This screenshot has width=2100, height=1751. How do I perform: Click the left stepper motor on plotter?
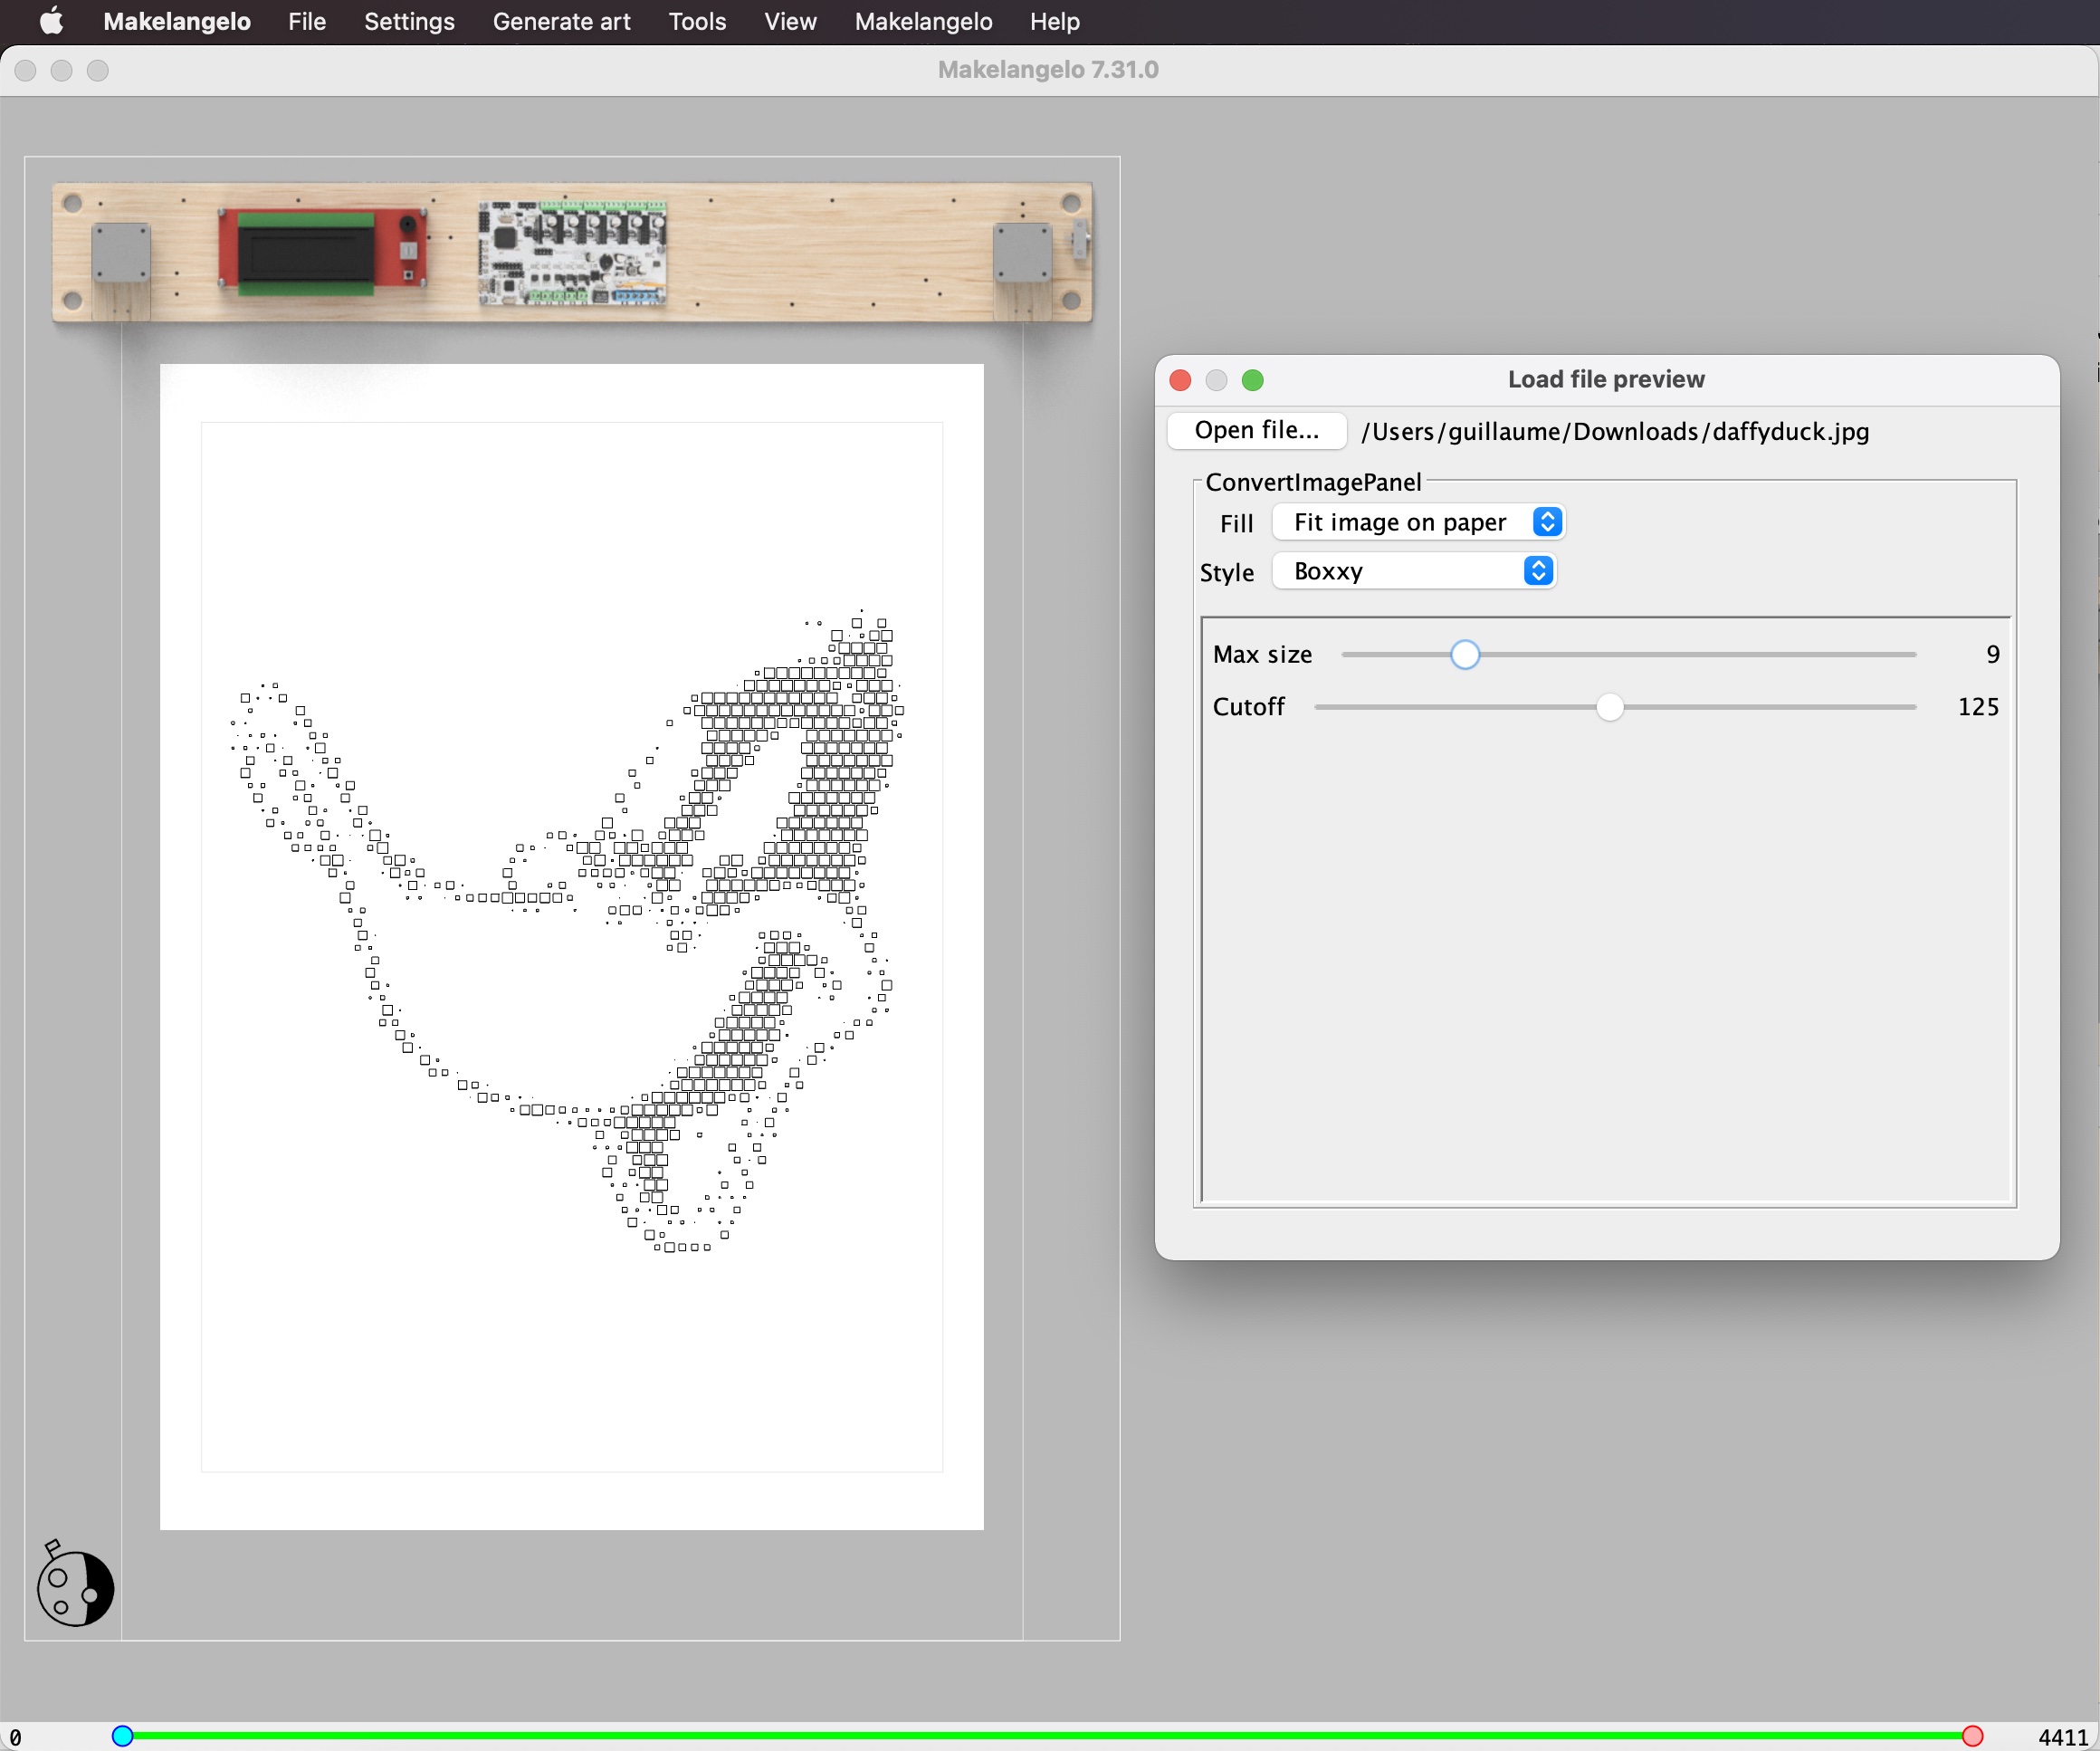point(121,252)
